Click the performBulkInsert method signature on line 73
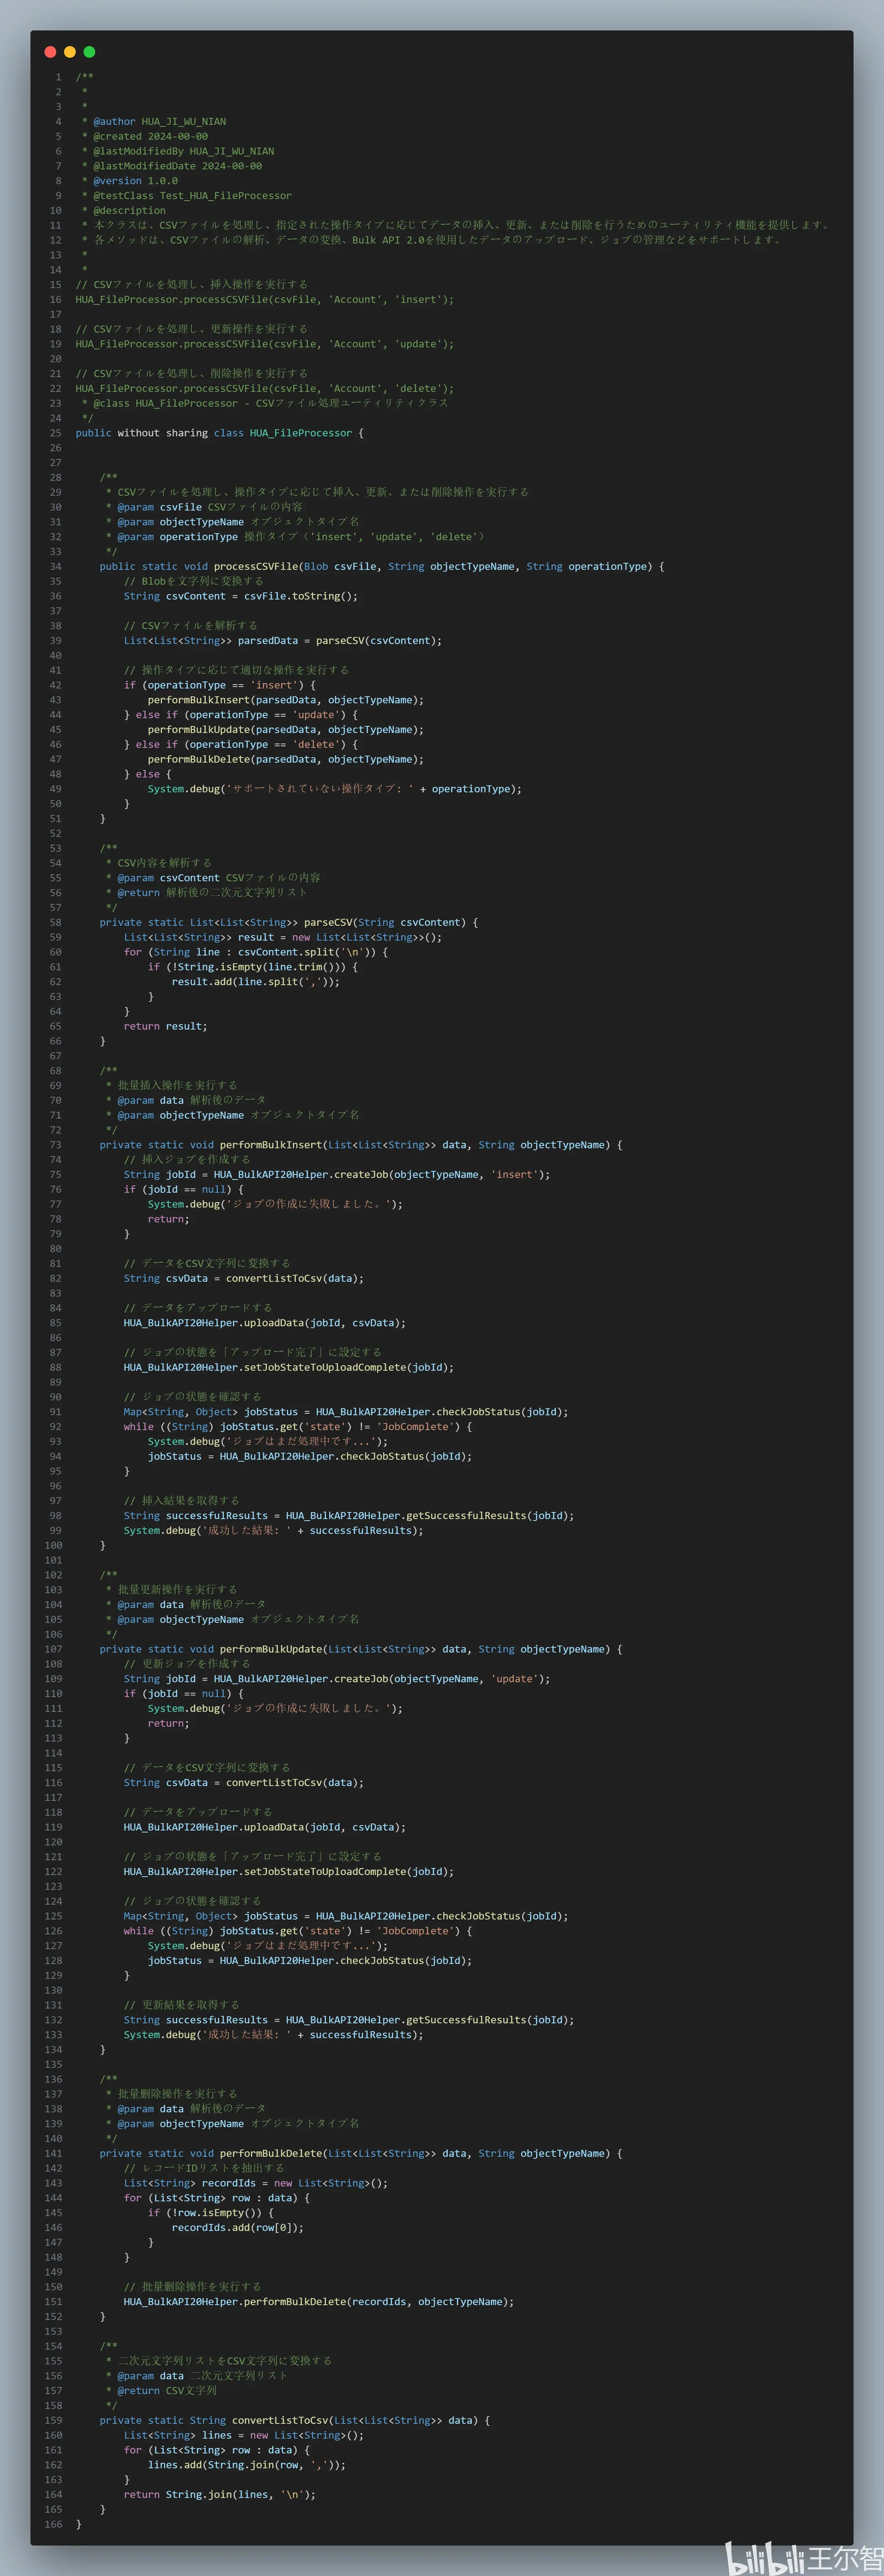The image size is (884, 2576). point(361,1145)
